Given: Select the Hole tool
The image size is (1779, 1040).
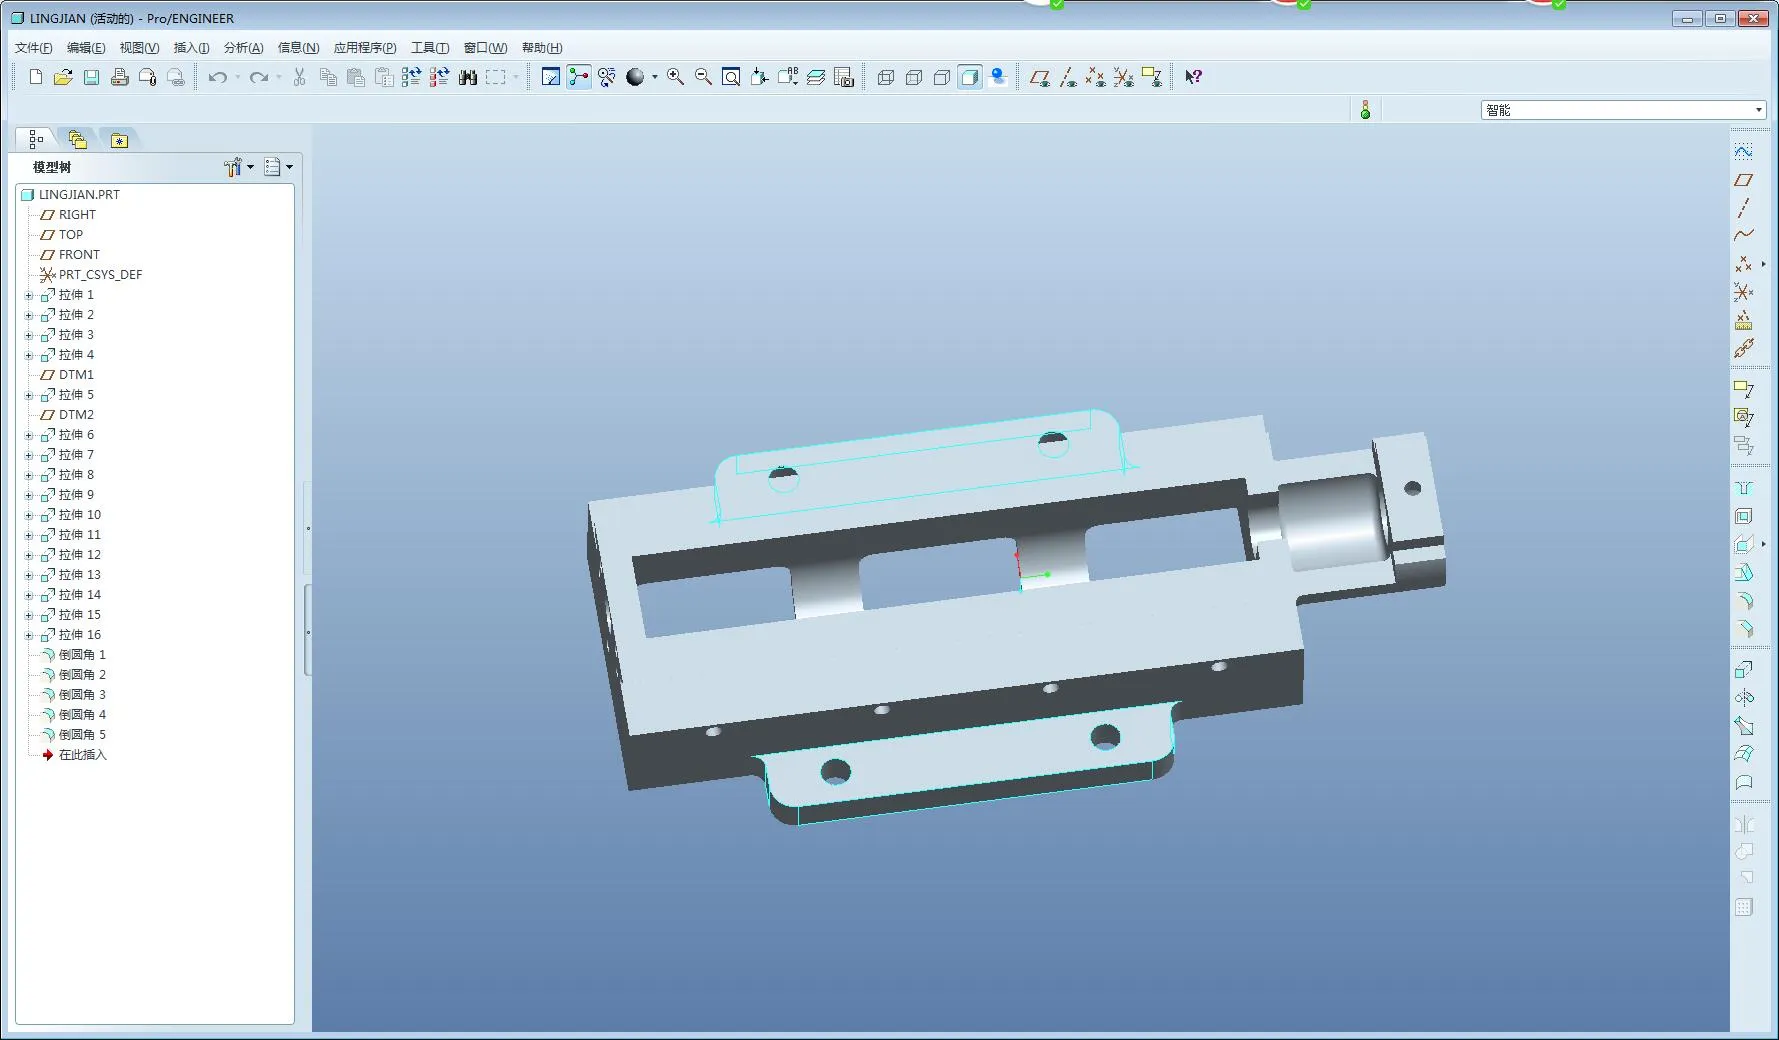Looking at the screenshot, I should 1743,488.
